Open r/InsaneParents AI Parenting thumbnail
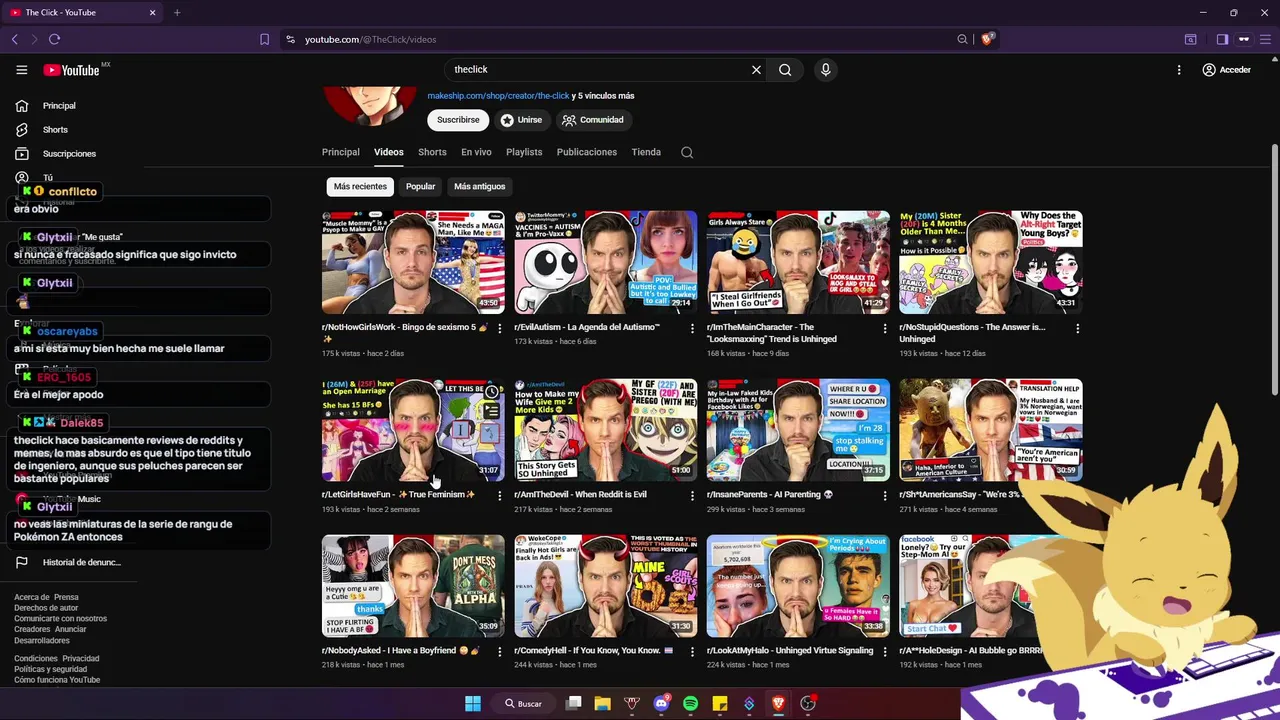This screenshot has height=720, width=1280. pos(798,430)
